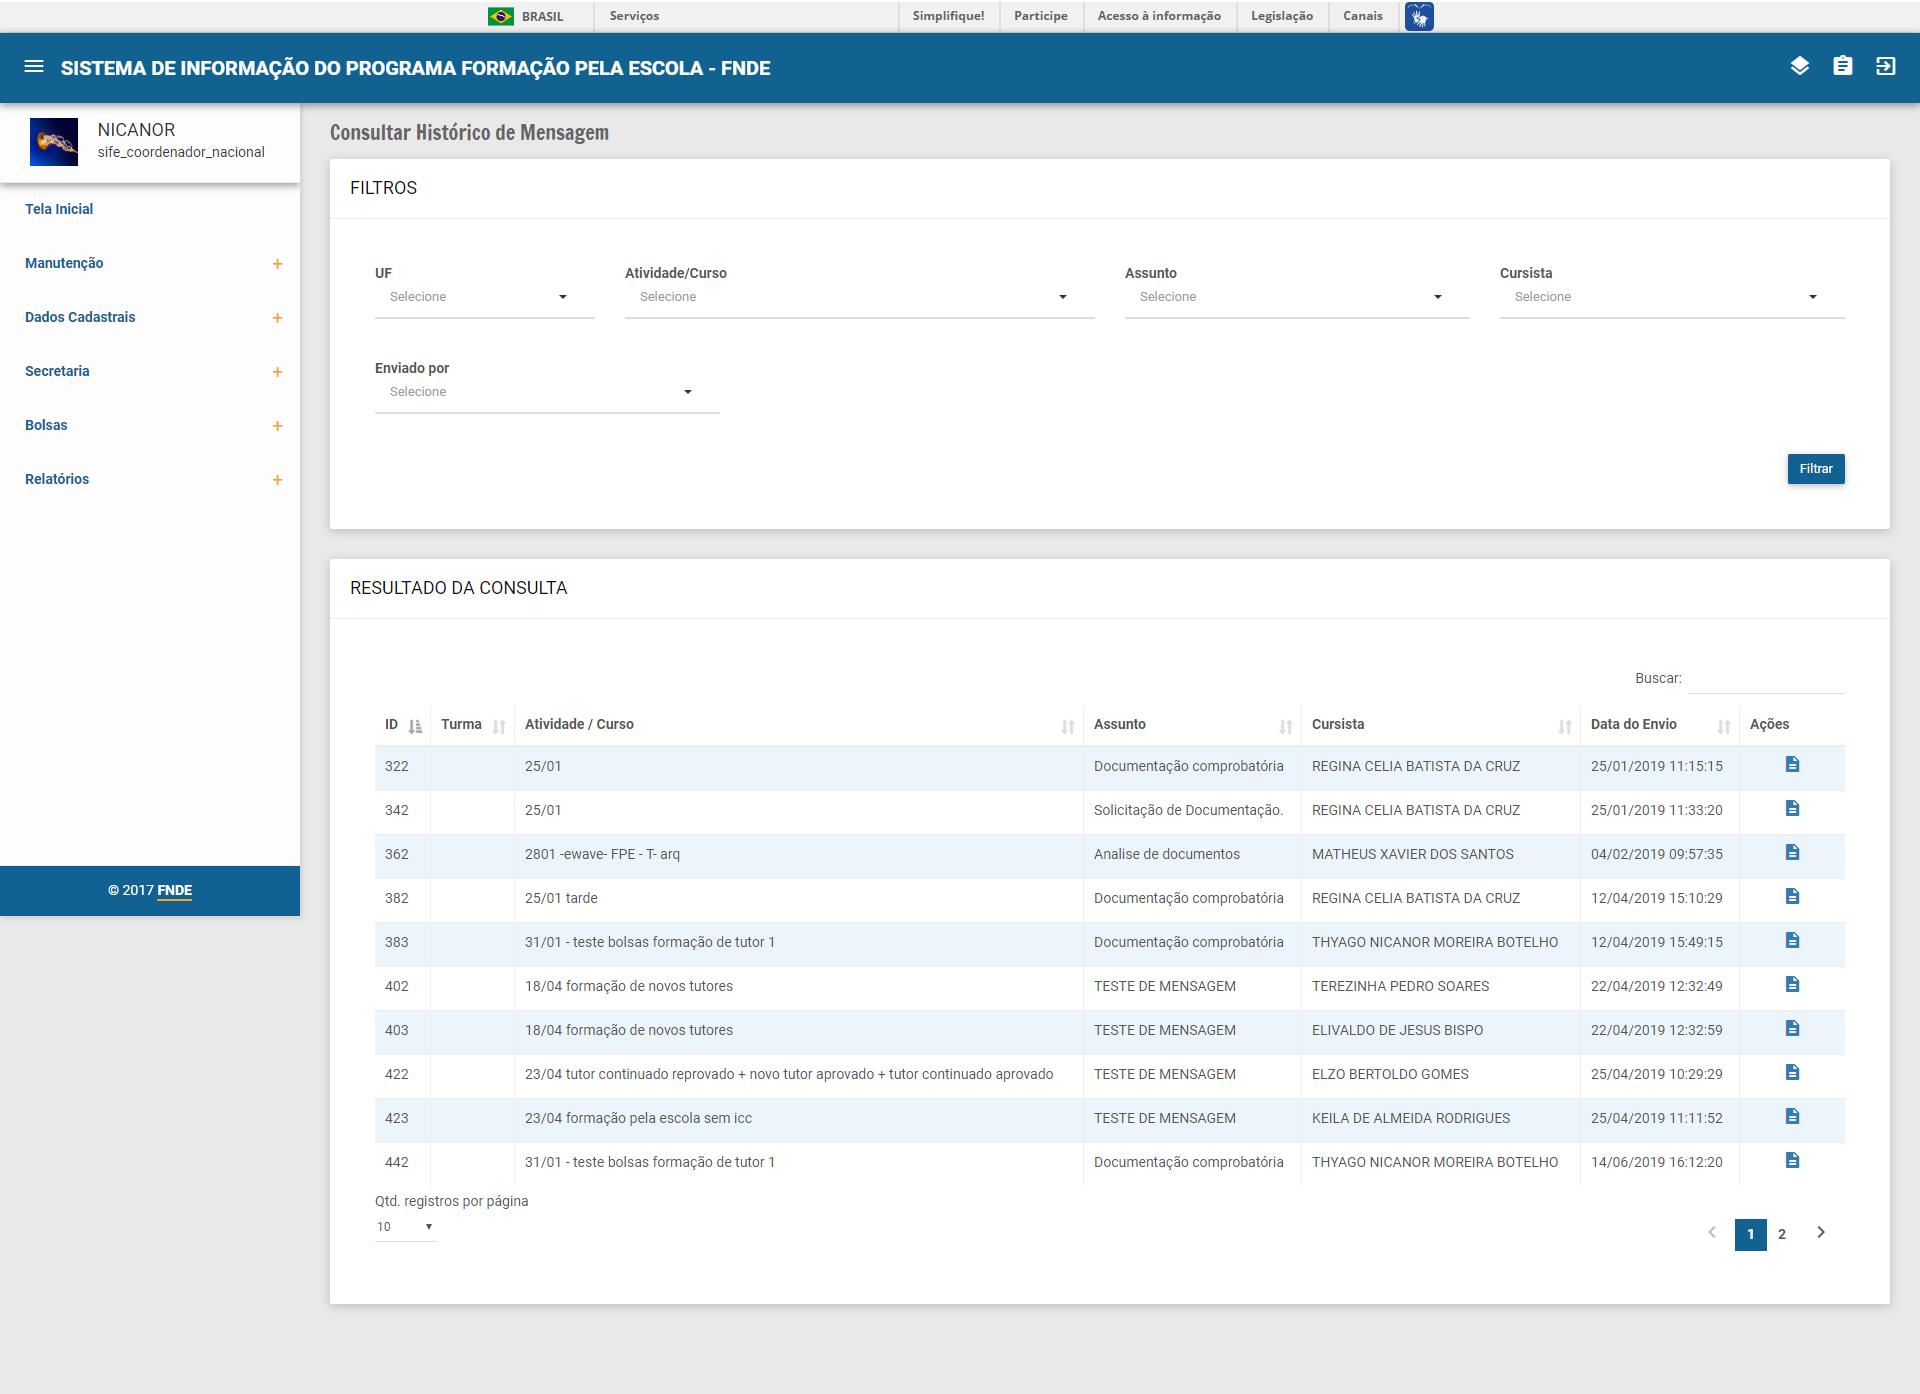
Task: Click the accessibility Libras icon
Action: point(1418,16)
